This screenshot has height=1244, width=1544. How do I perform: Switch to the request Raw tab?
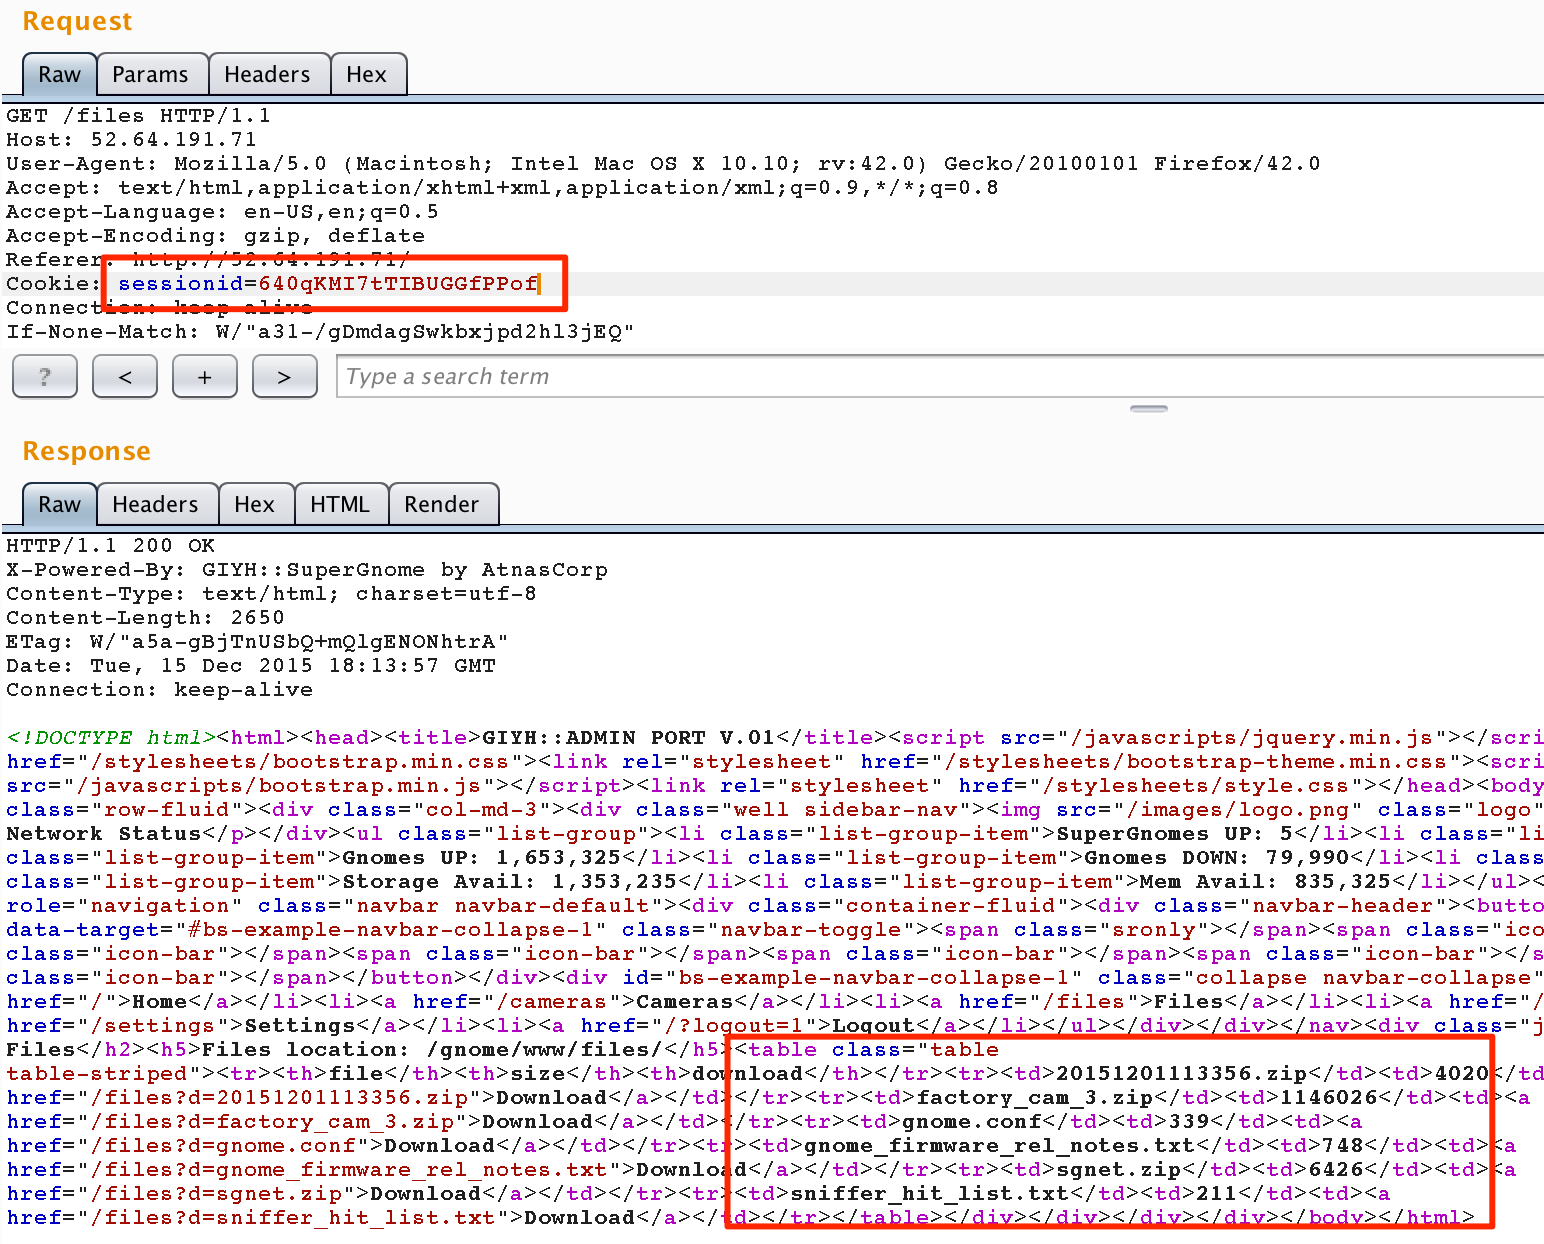point(59,75)
